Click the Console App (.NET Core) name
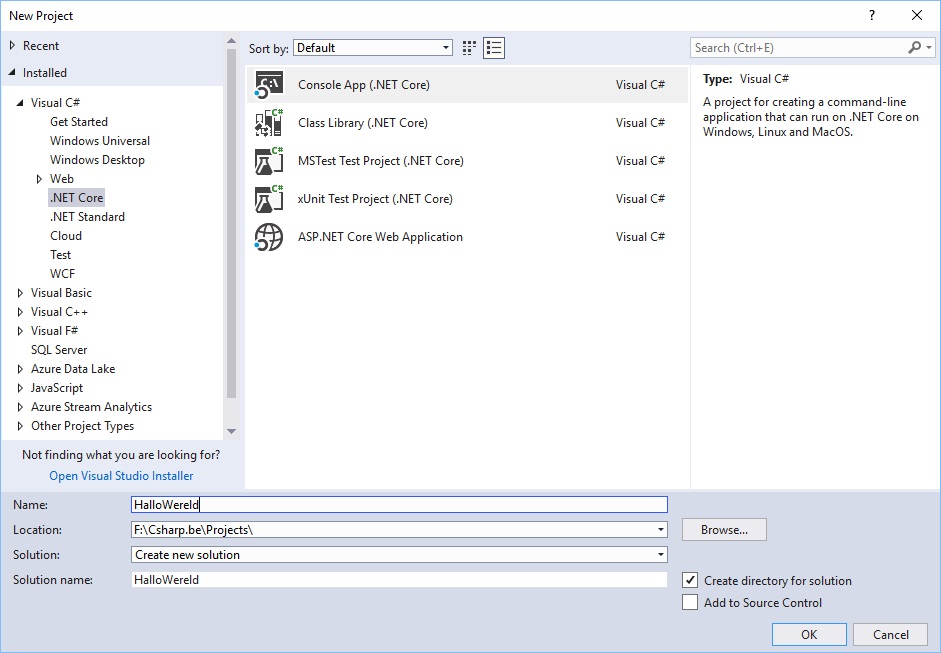This screenshot has width=941, height=653. 364,85
